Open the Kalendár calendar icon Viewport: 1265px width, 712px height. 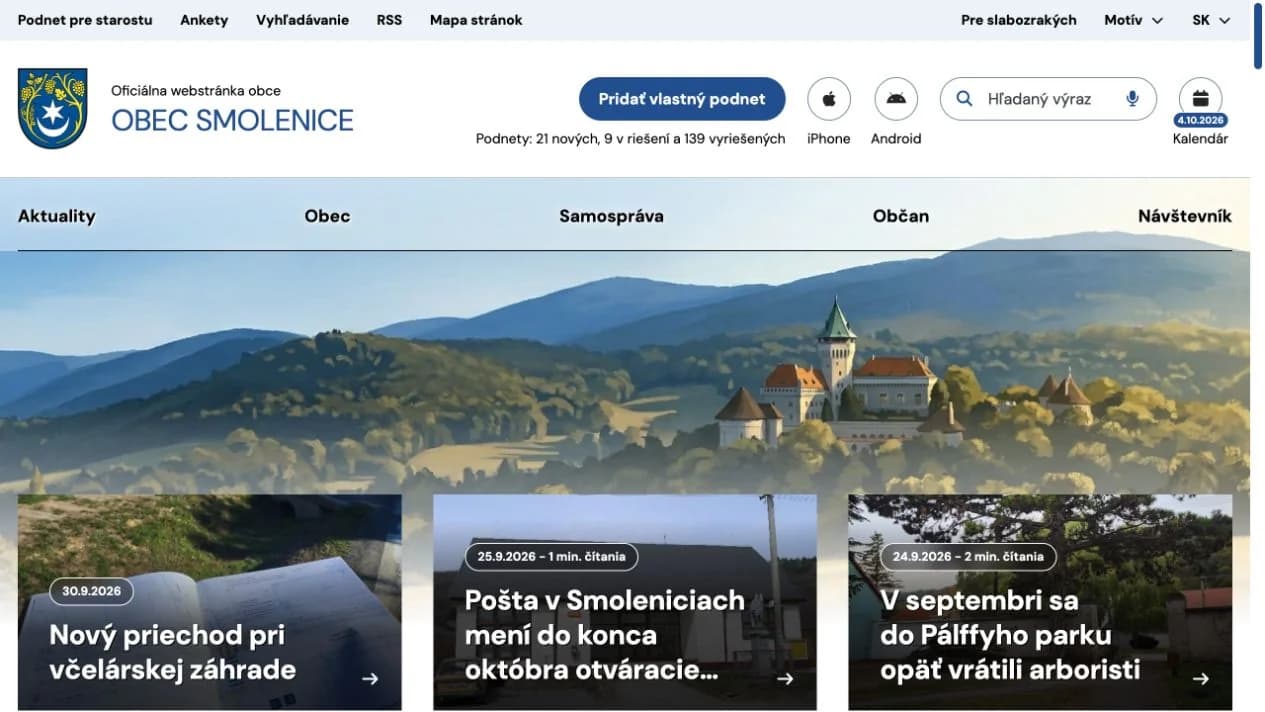(x=1200, y=98)
